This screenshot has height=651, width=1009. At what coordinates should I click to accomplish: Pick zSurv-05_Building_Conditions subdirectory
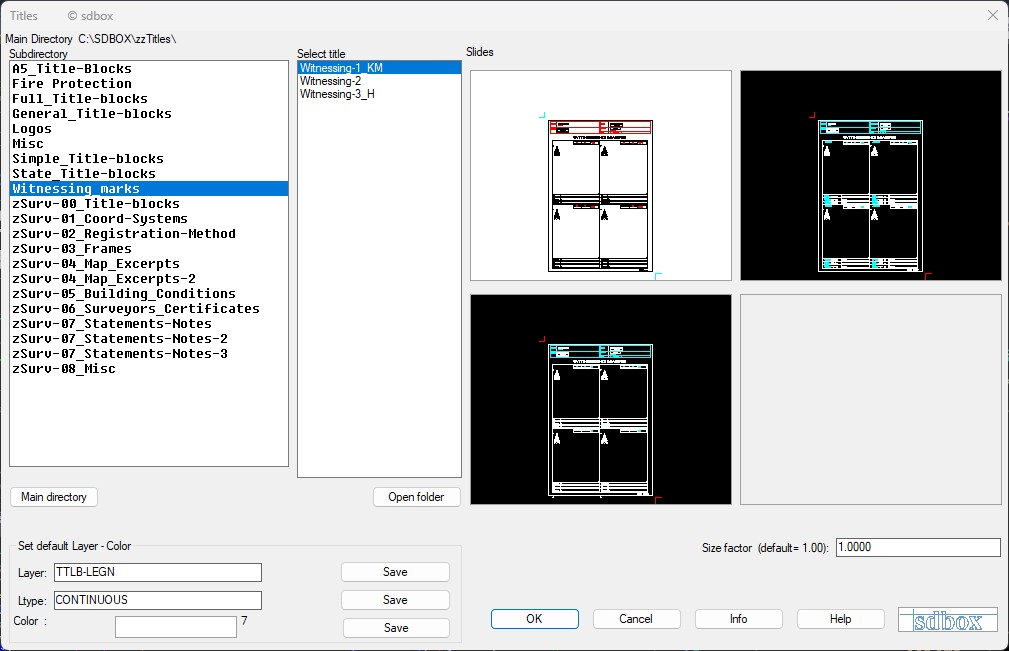[149, 294]
